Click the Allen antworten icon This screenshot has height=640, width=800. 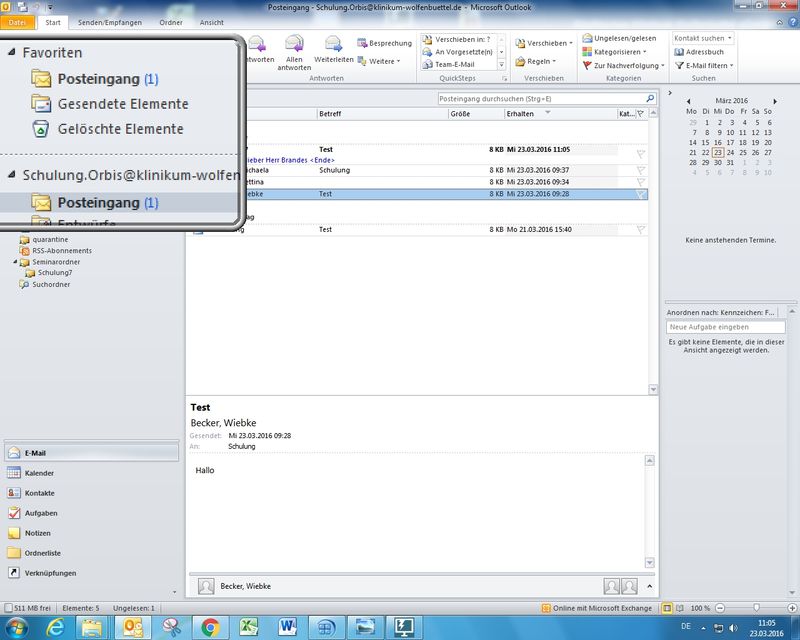click(294, 47)
